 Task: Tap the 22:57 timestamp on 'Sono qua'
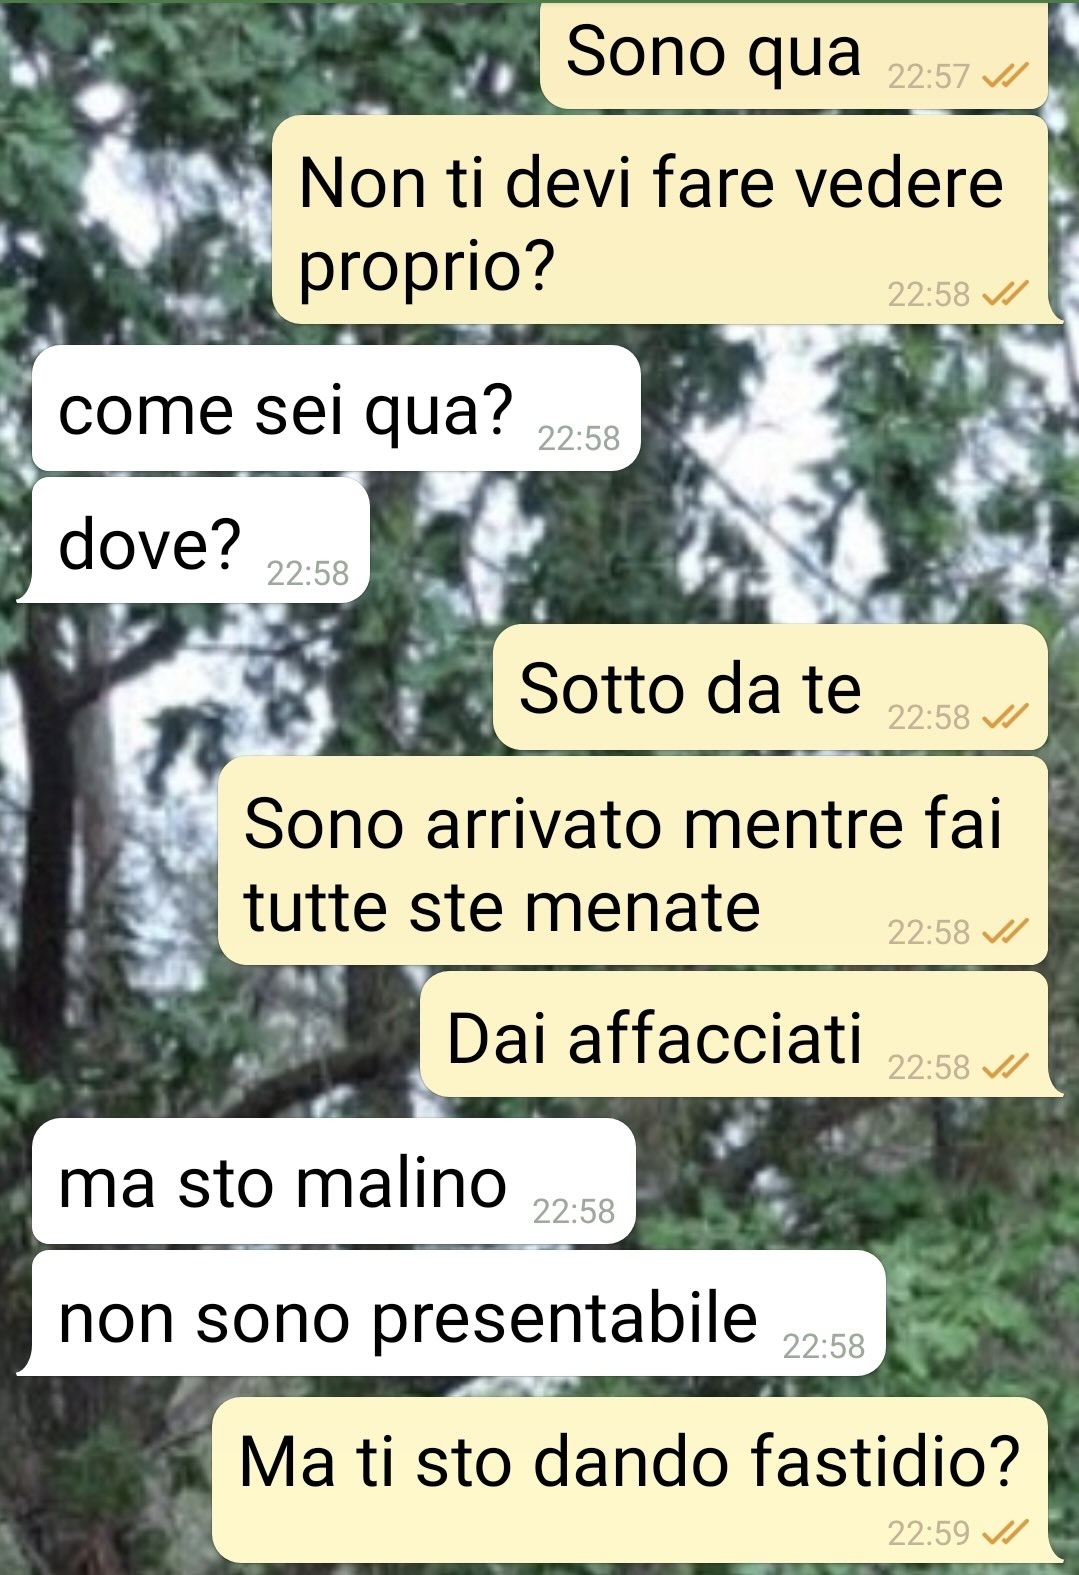929,77
